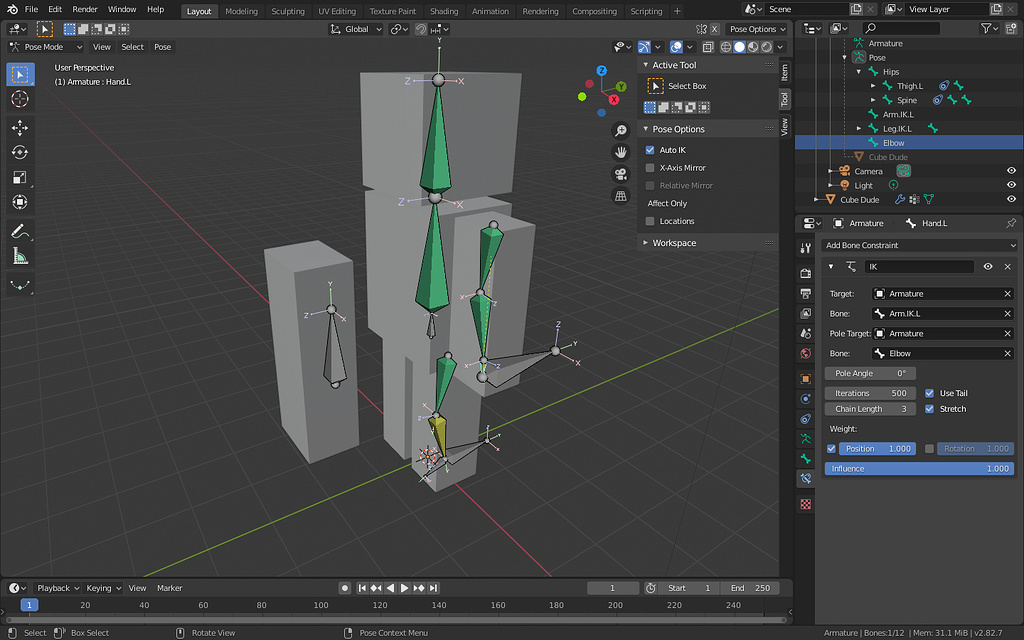Switch to the Scripting workspace tab
The image size is (1024, 640).
pyautogui.click(x=646, y=11)
